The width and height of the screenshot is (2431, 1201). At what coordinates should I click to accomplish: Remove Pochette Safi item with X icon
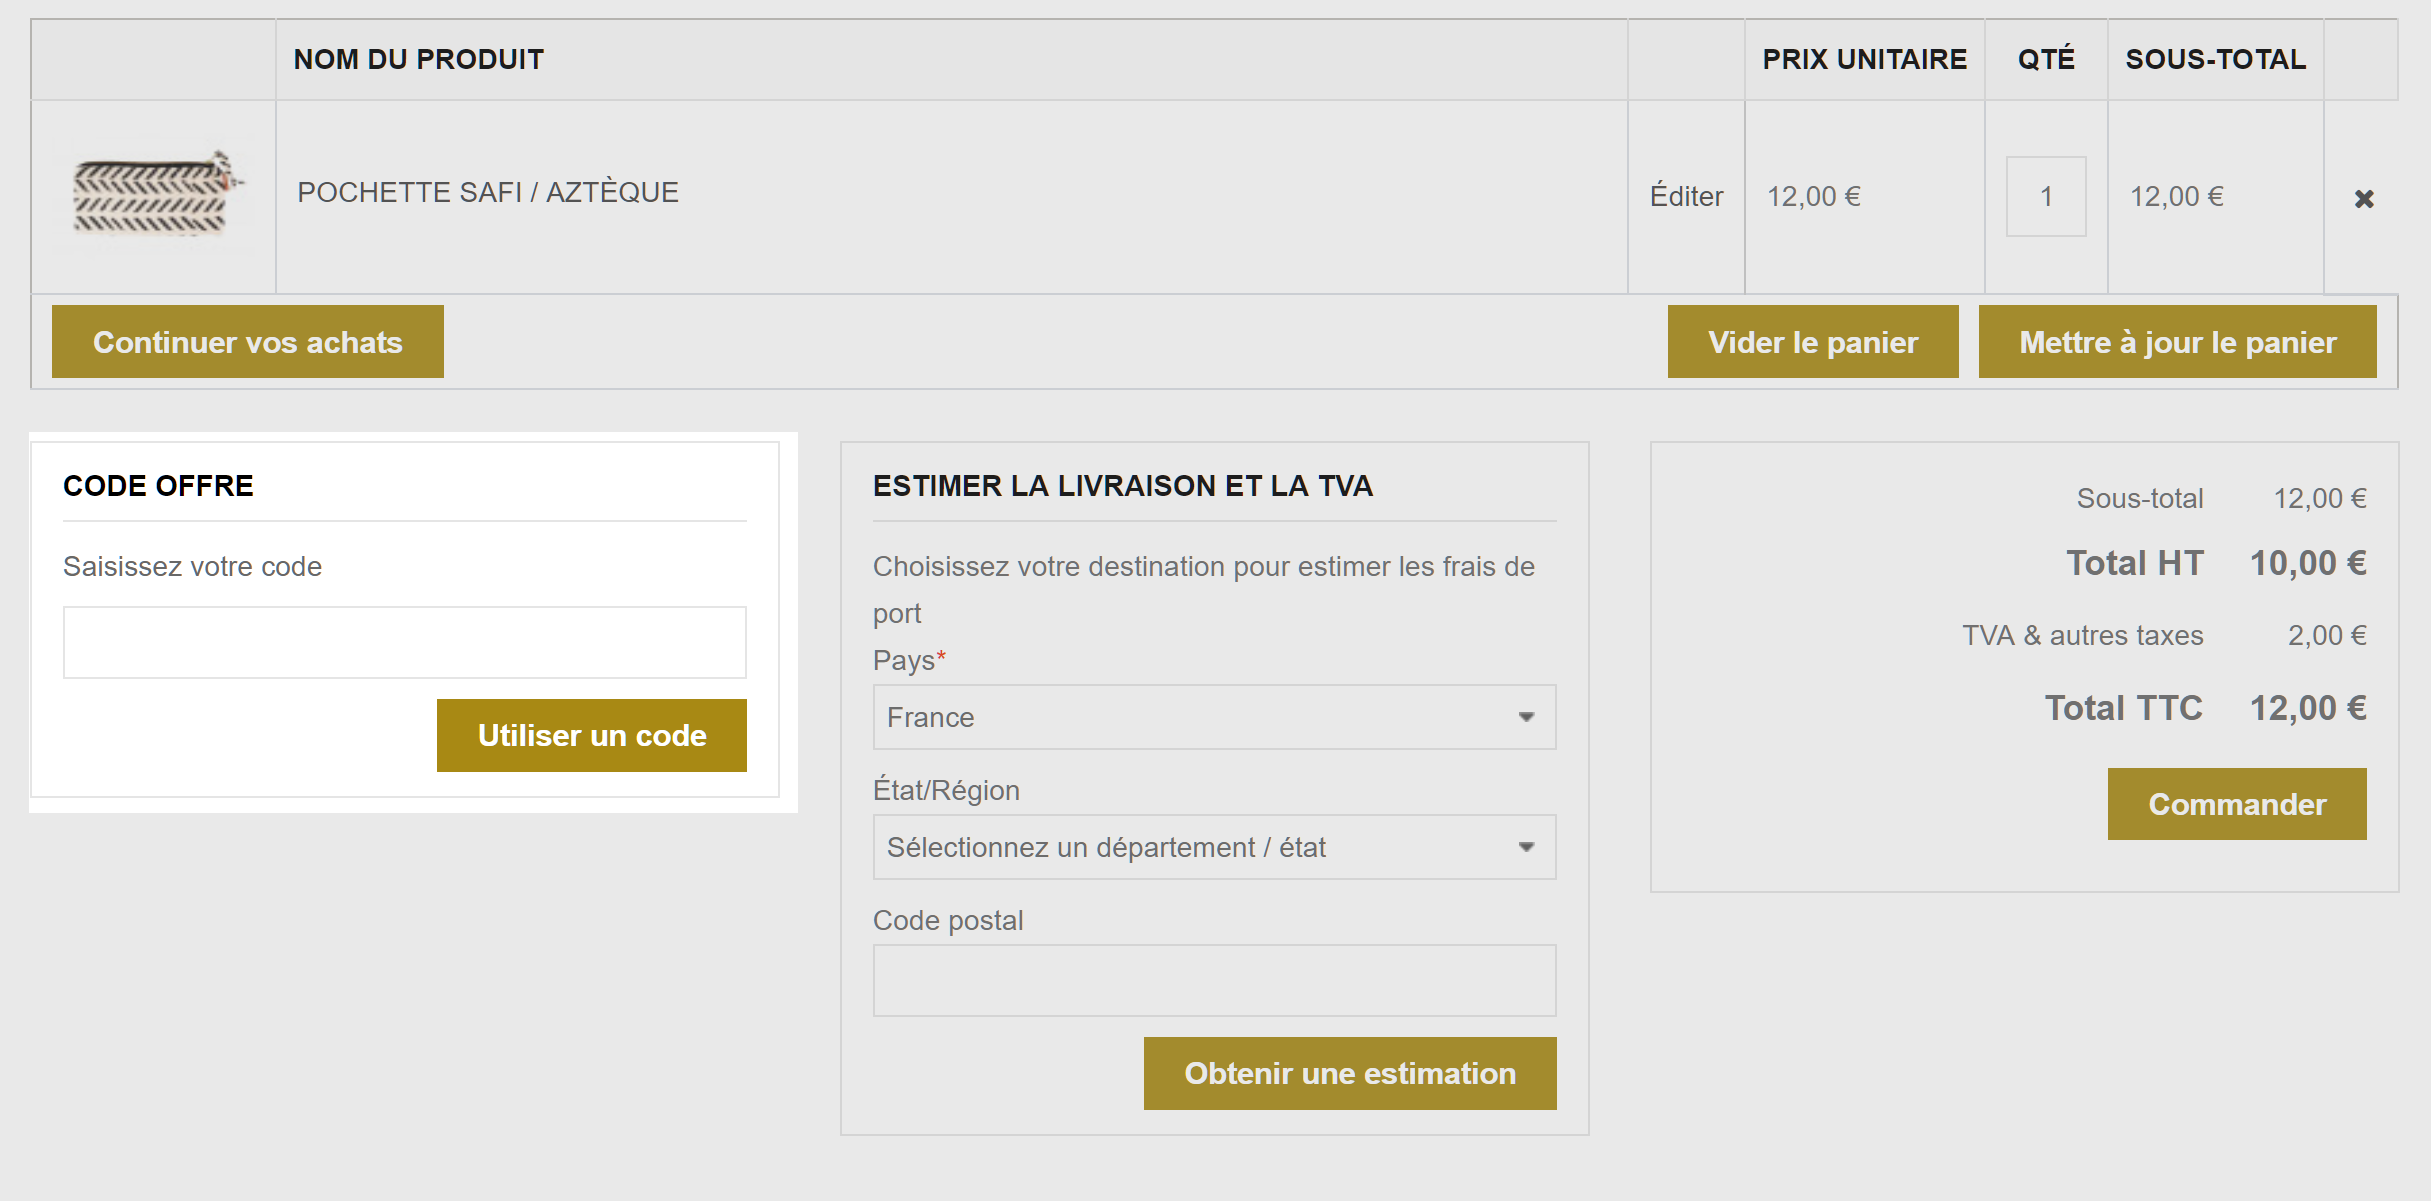(2364, 199)
